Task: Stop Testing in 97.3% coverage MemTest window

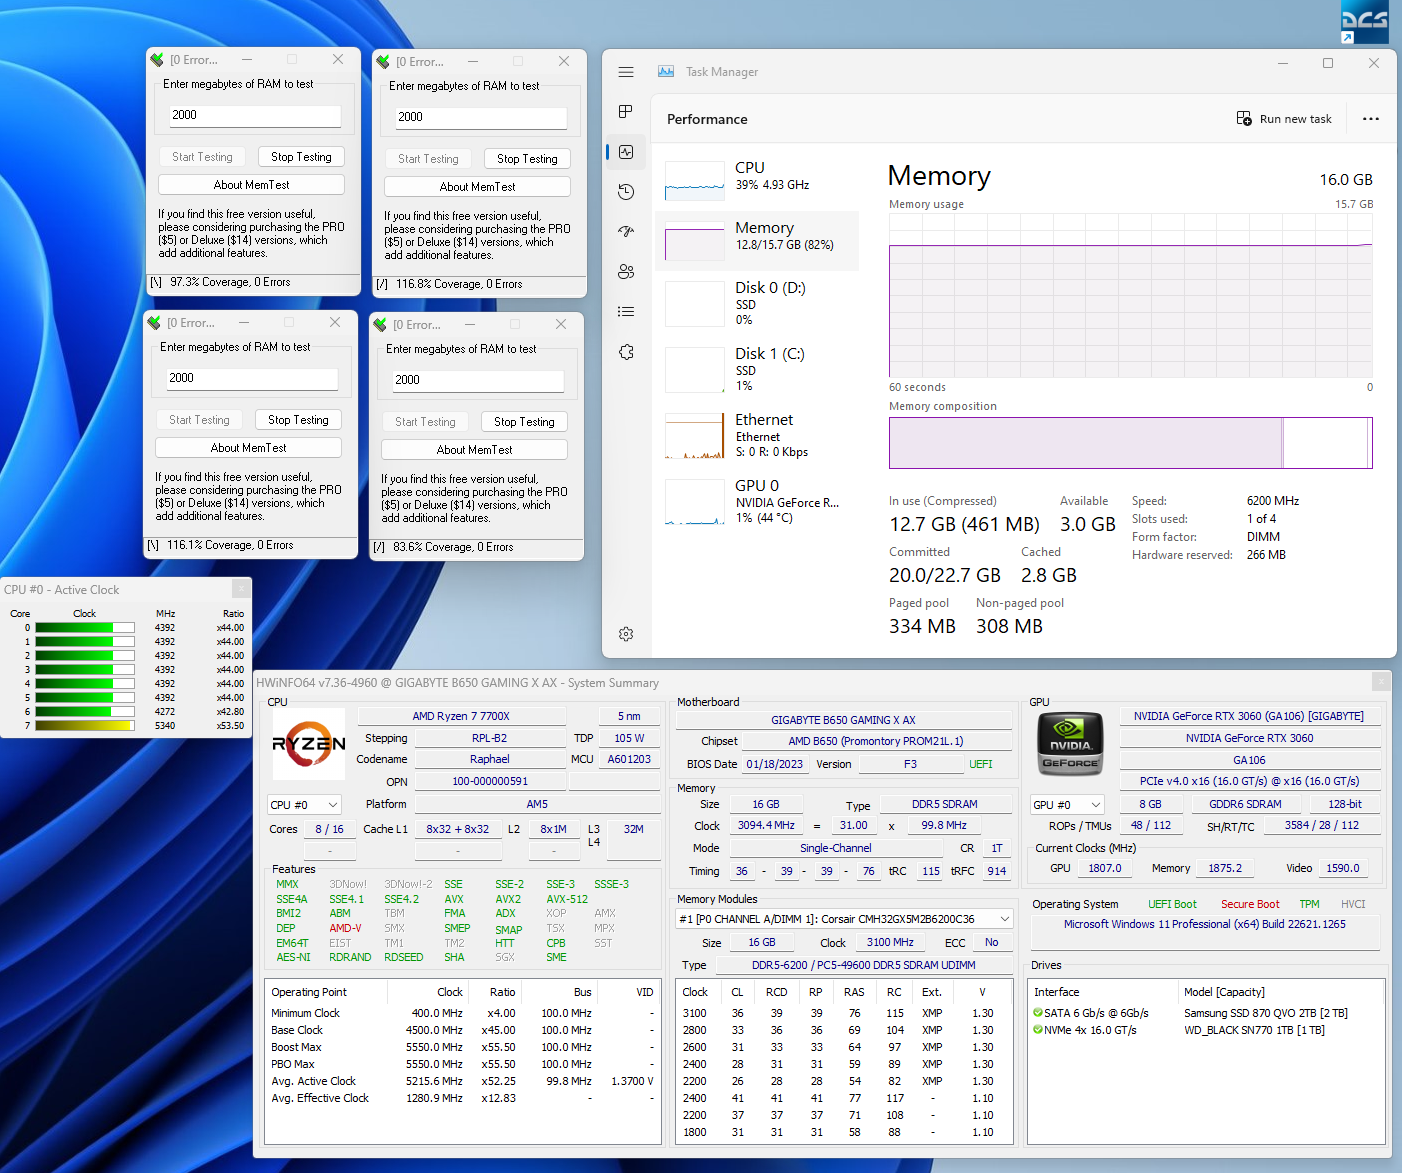Action: [301, 157]
